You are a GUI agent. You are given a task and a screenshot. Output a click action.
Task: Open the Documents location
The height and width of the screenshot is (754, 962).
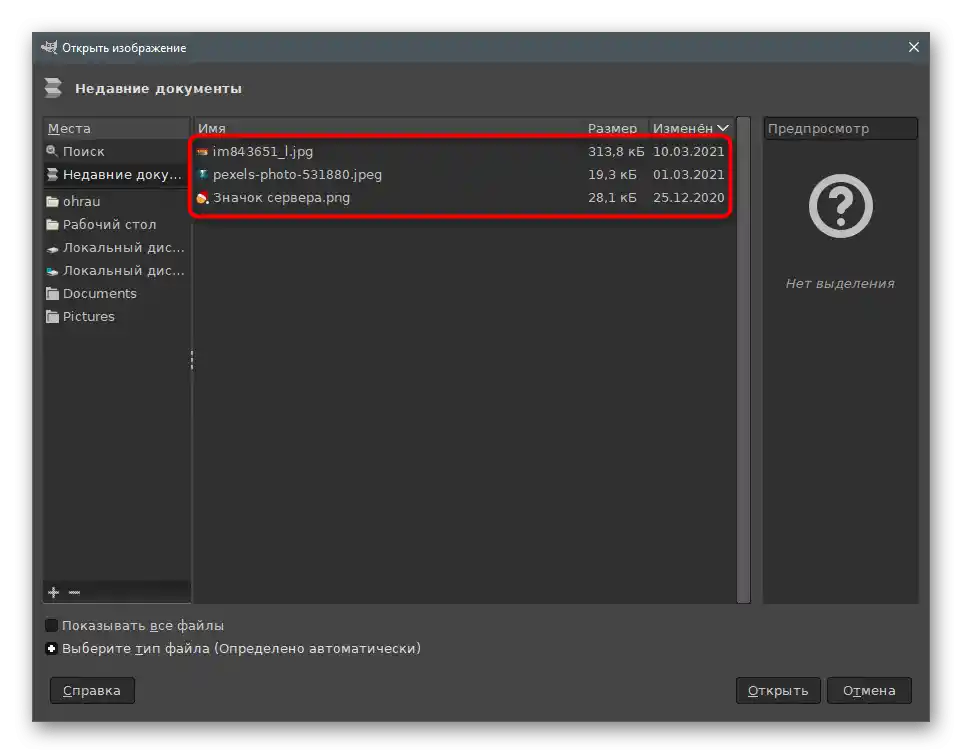point(117,294)
